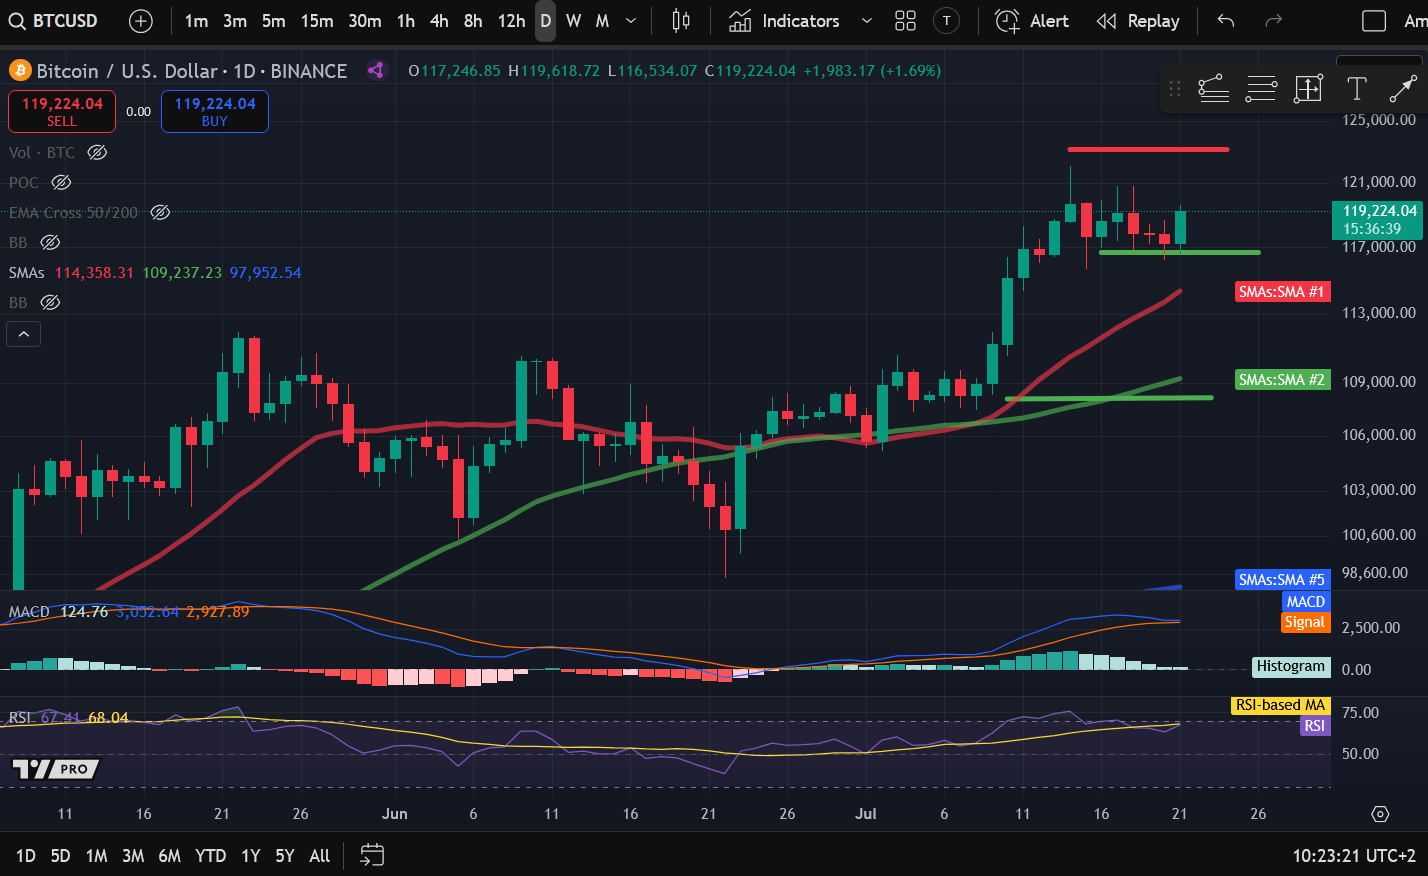The height and width of the screenshot is (876, 1428).
Task: Show the EMA Cross 50/200 indicator
Action: (x=160, y=212)
